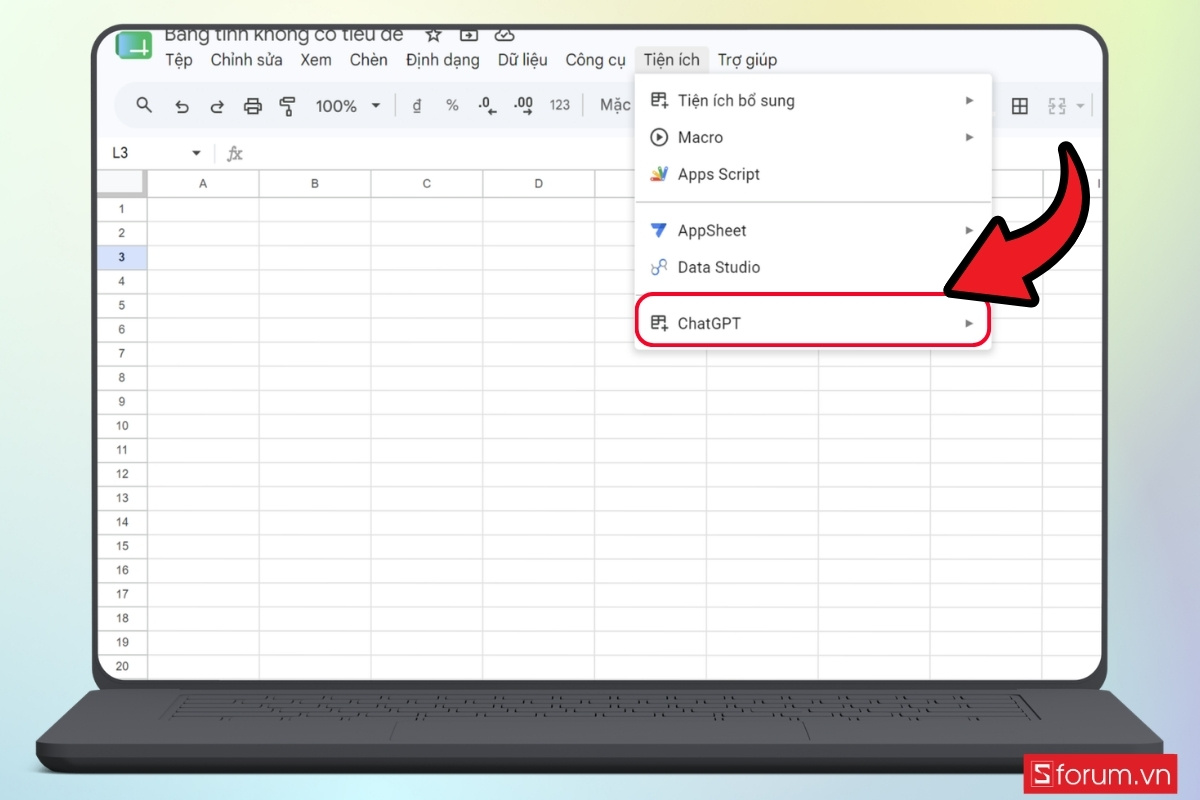Select row 10 header
The width and height of the screenshot is (1200, 800).
point(122,425)
